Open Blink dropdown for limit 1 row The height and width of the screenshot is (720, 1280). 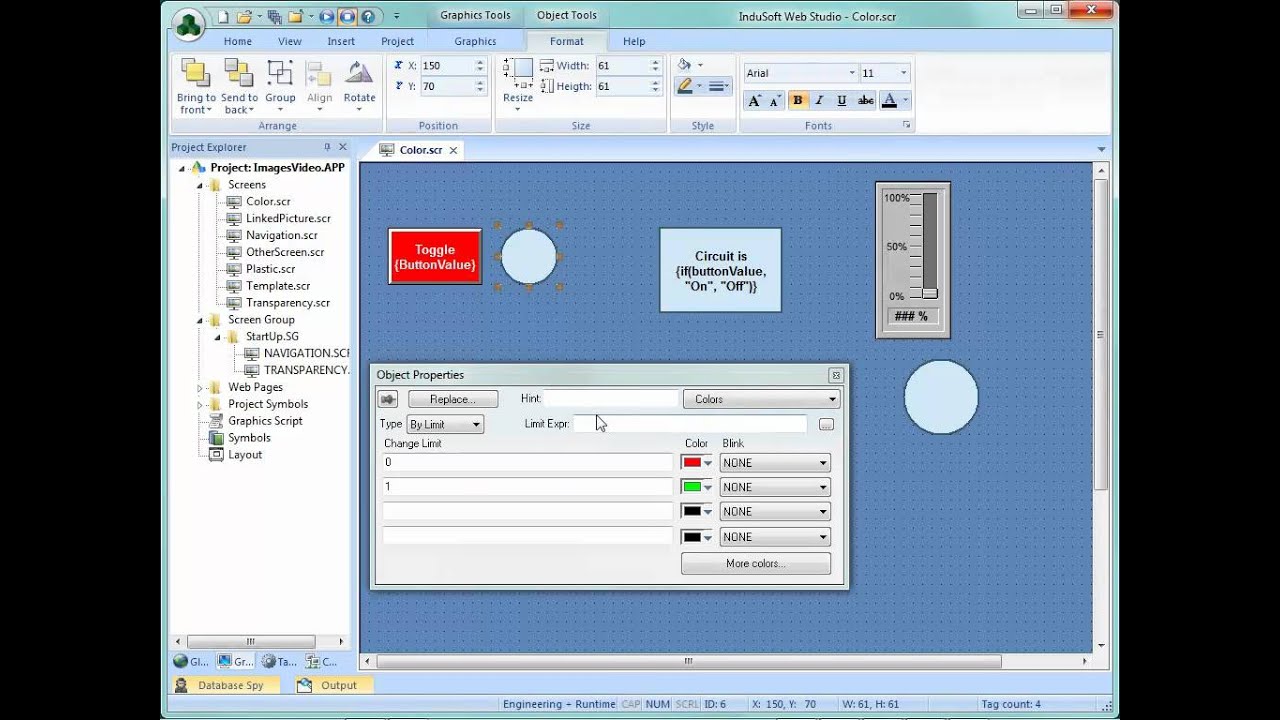pos(775,487)
